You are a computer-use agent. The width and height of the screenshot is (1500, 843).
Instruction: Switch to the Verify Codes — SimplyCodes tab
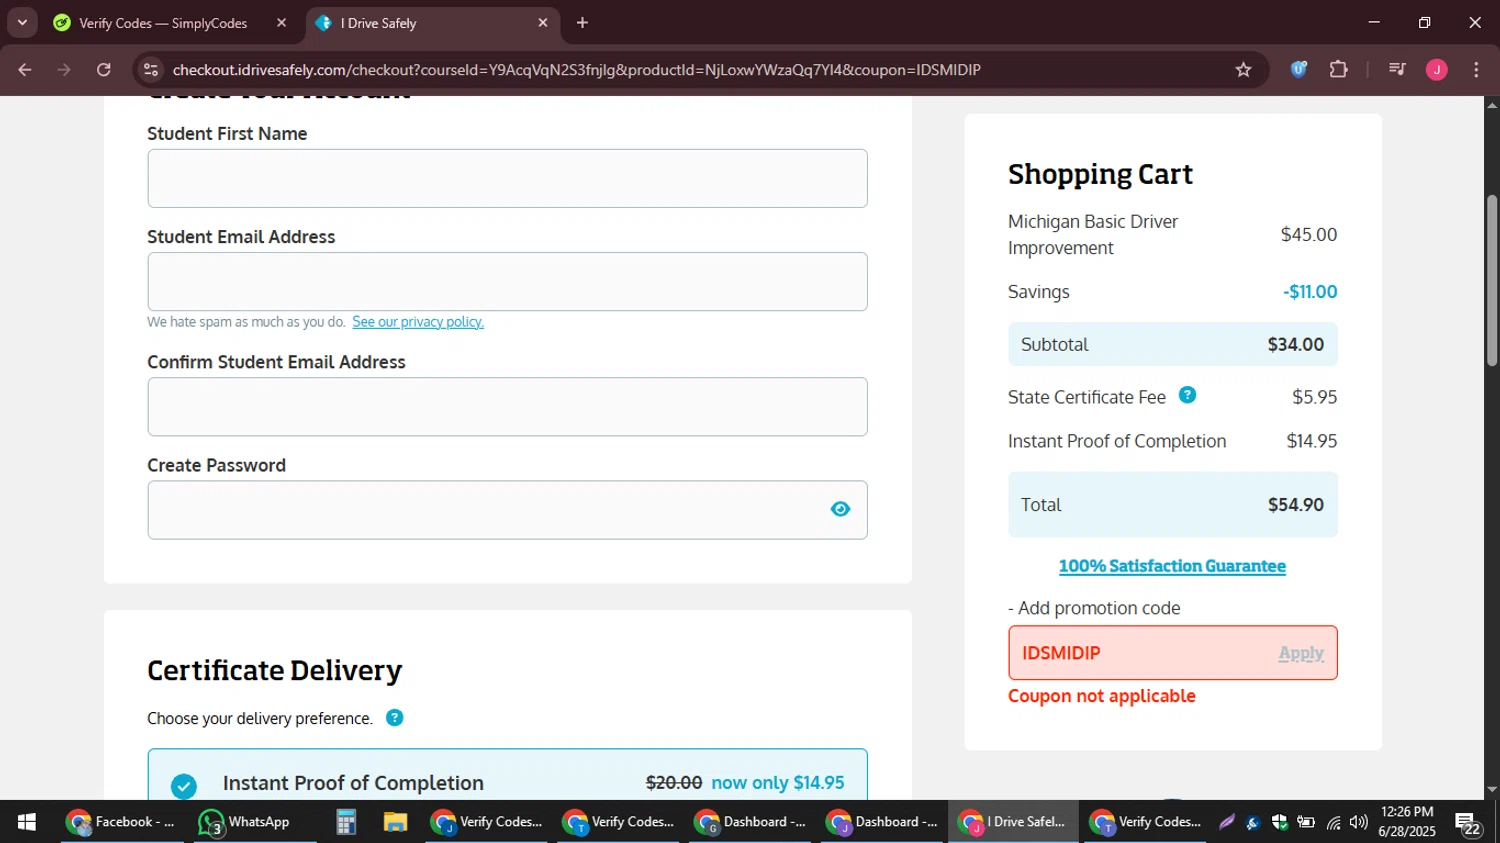pyautogui.click(x=163, y=23)
